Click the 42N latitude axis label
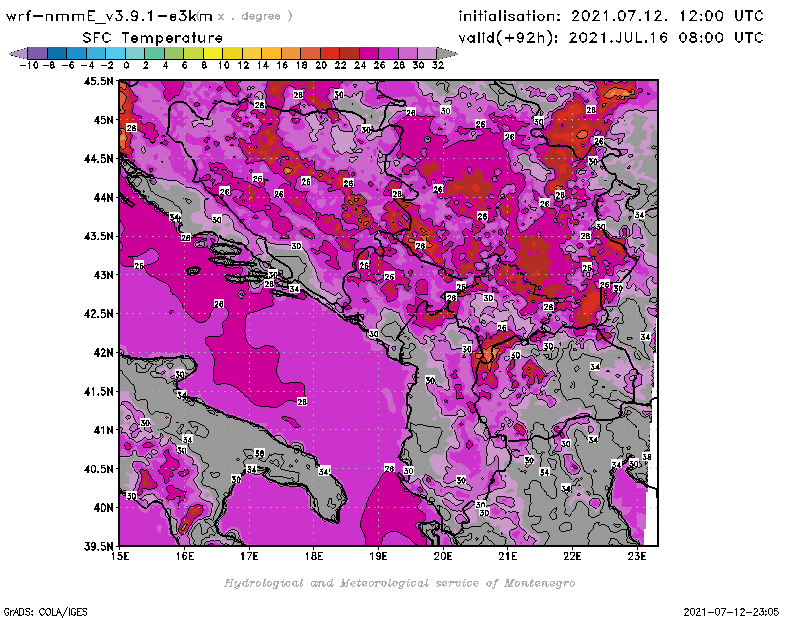The height and width of the screenshot is (618, 800). (104, 353)
